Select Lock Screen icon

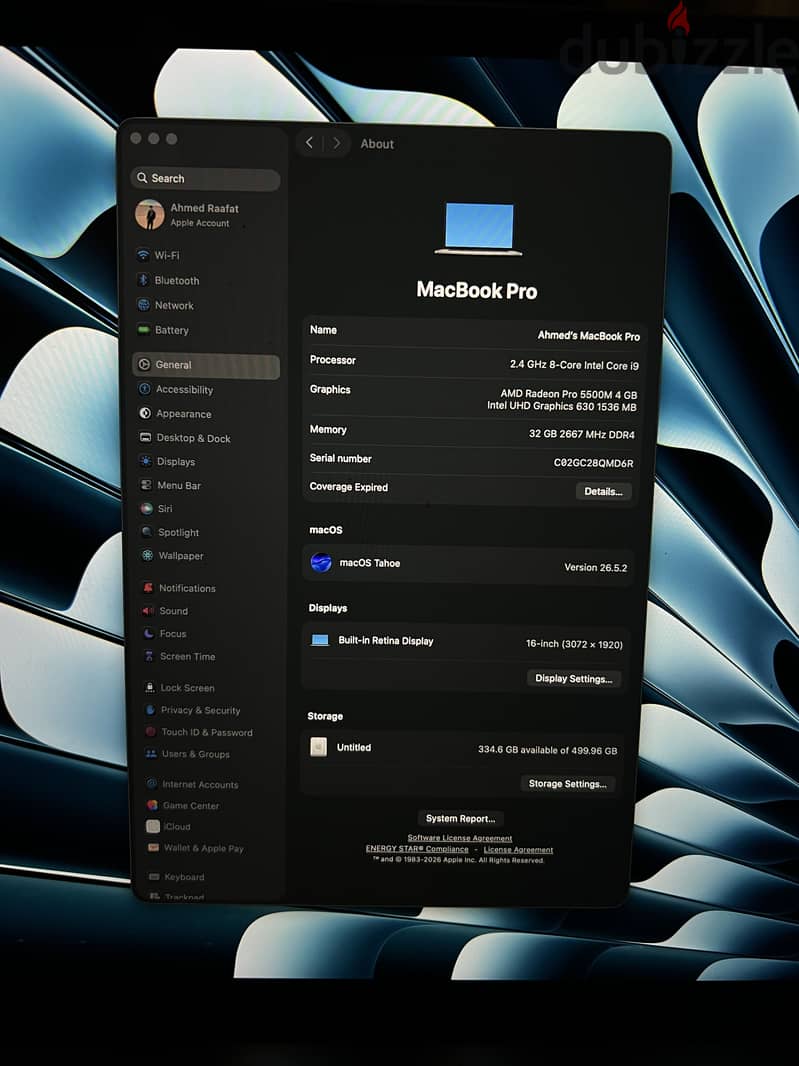click(150, 687)
